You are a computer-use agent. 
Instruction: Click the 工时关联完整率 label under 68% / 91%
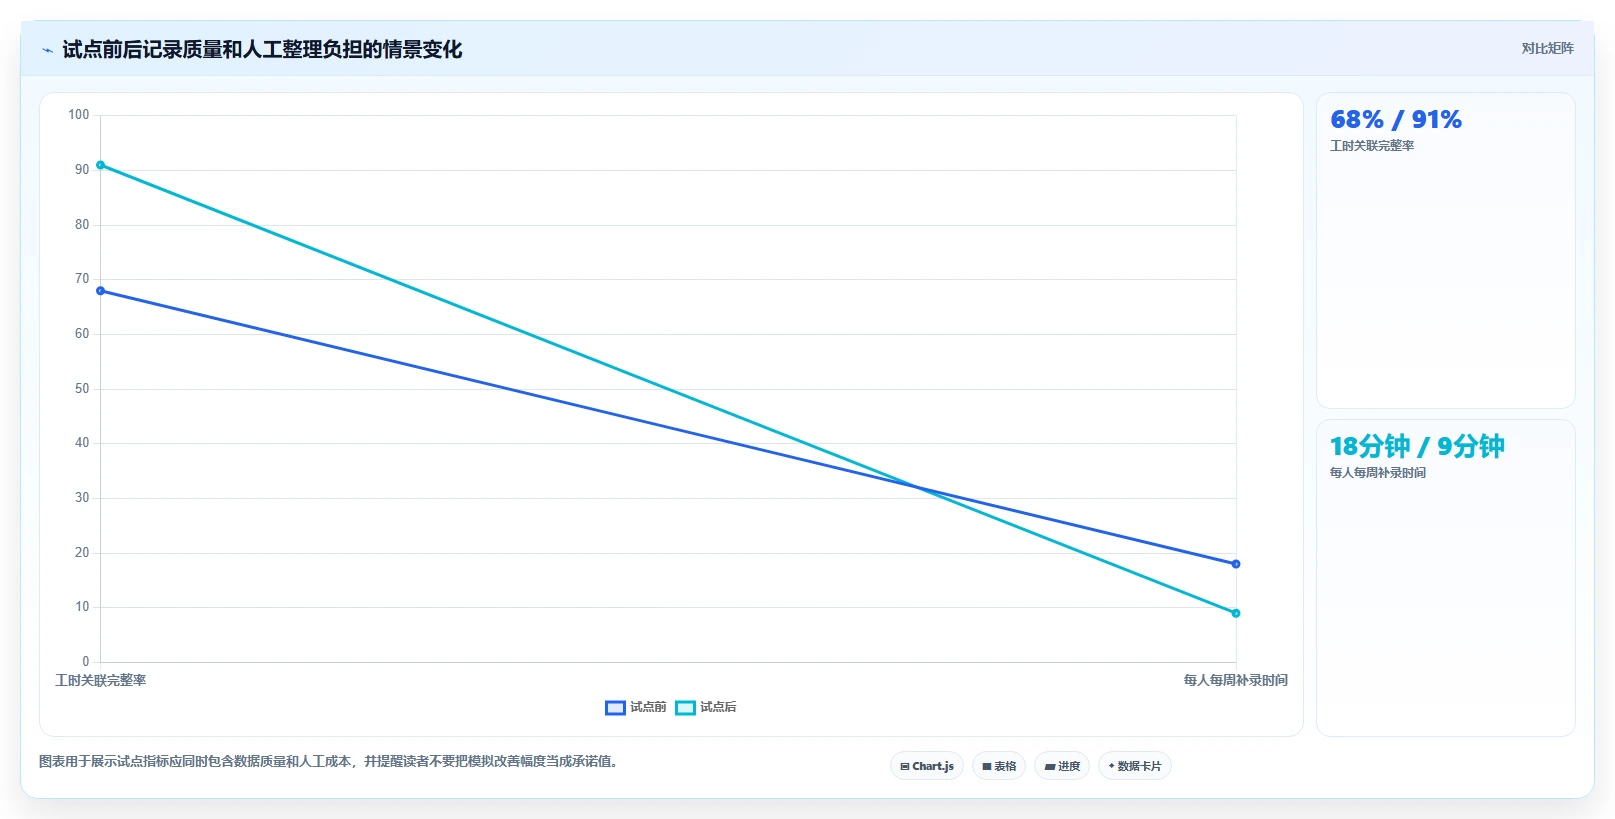(x=1372, y=146)
